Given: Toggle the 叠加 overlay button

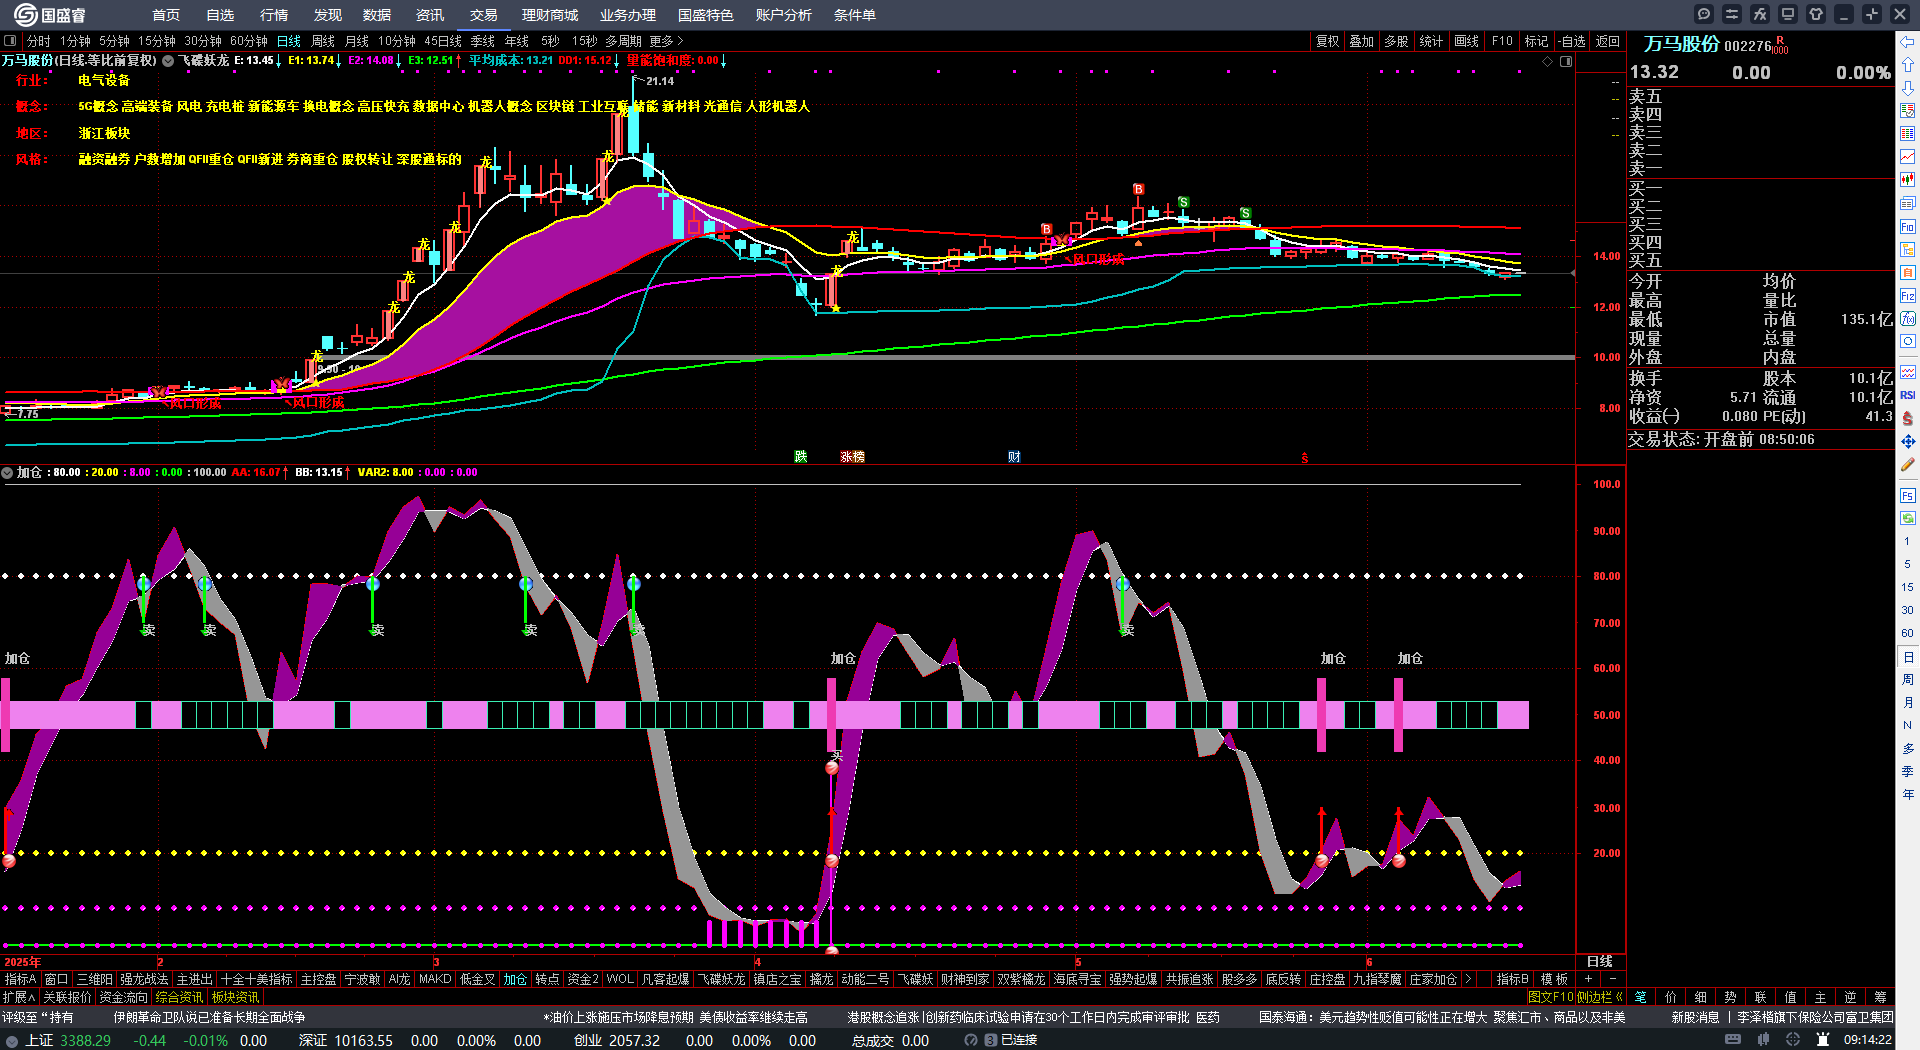Looking at the screenshot, I should 1361,41.
